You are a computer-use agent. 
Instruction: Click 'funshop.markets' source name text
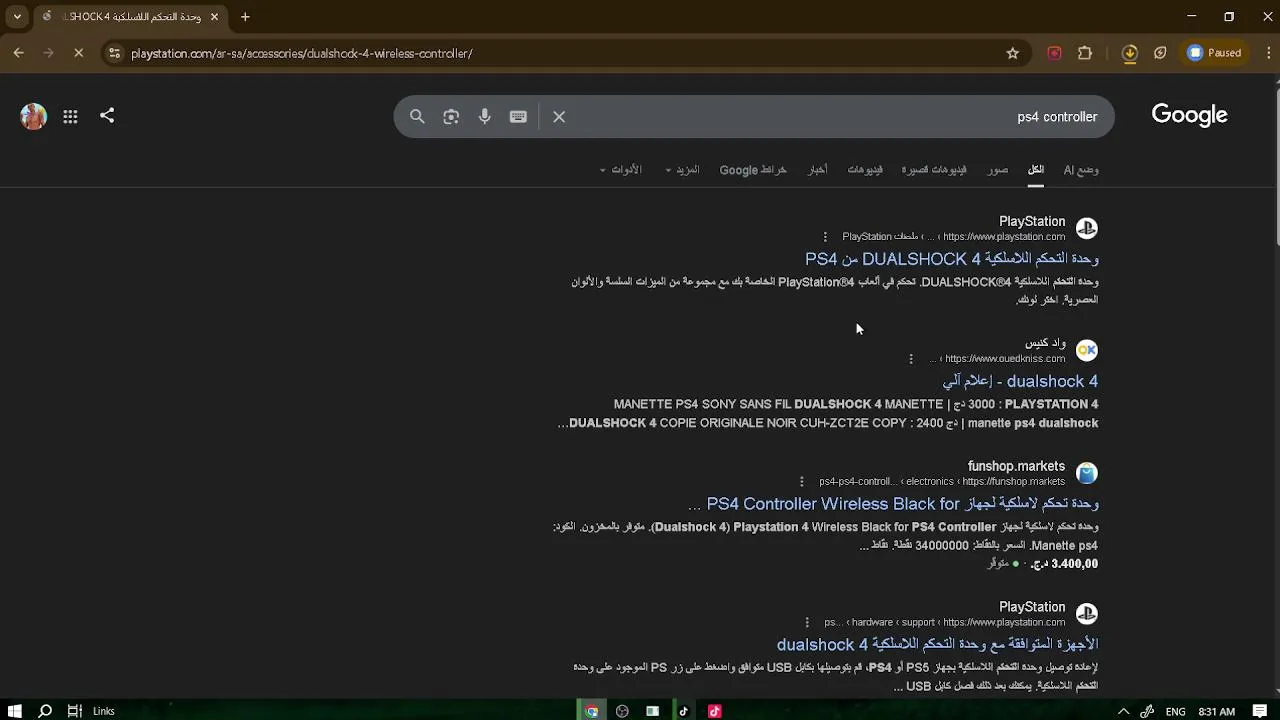tap(1016, 466)
